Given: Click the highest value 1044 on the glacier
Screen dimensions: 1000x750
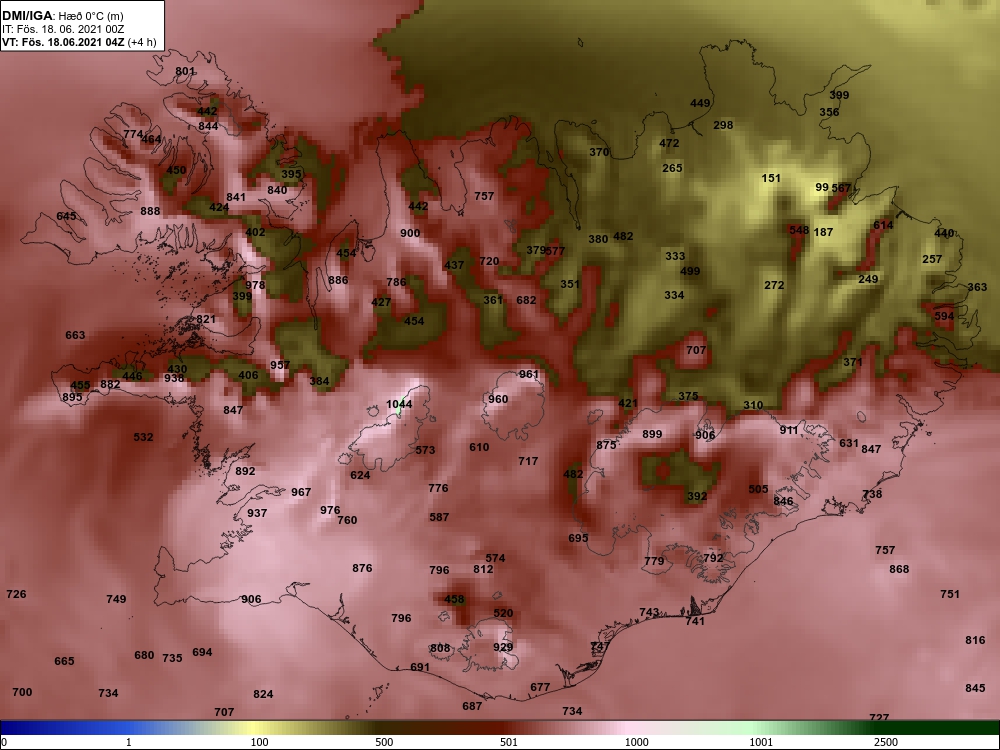Looking at the screenshot, I should 399,404.
